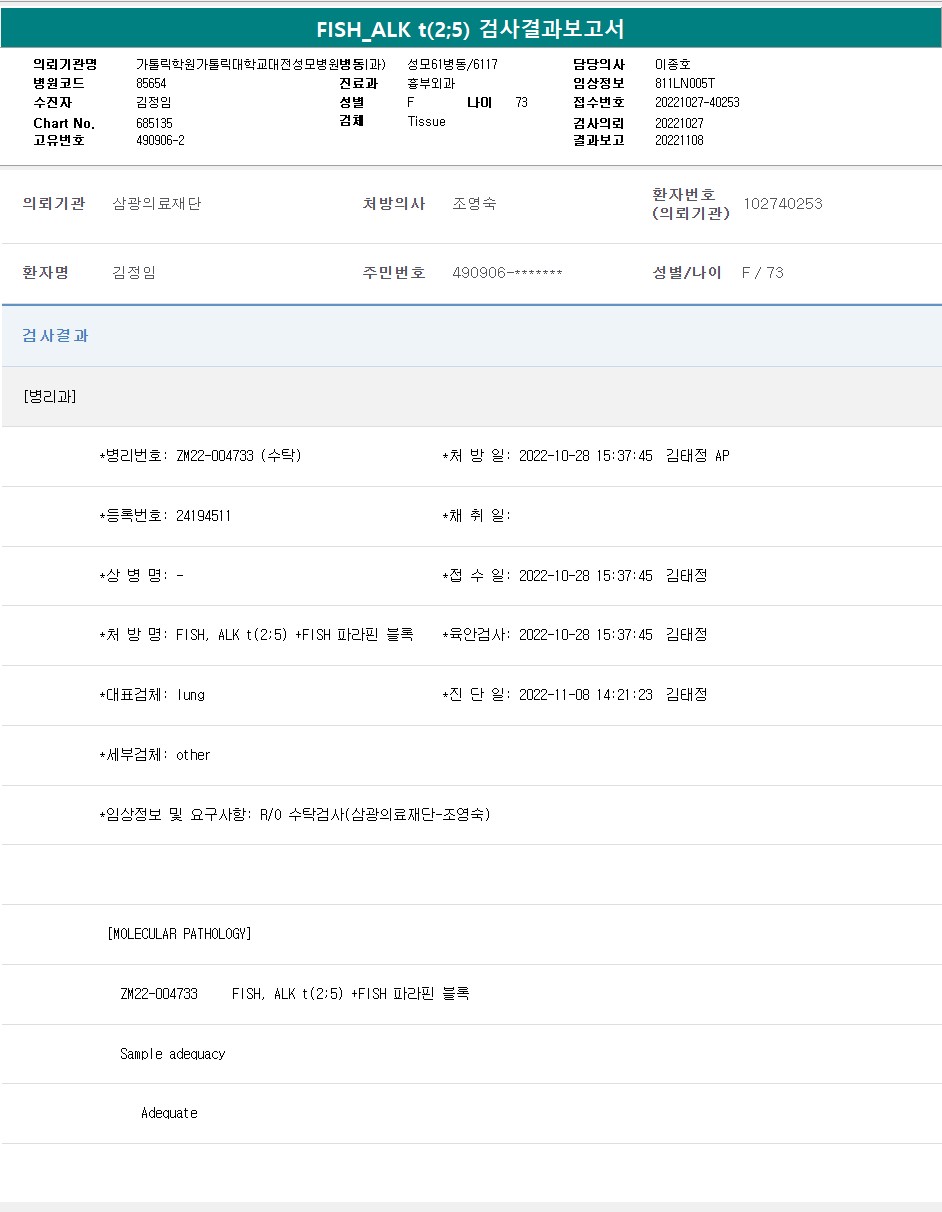The height and width of the screenshot is (1212, 942).
Task: Click the 검사결과 section header
Action: [55, 336]
